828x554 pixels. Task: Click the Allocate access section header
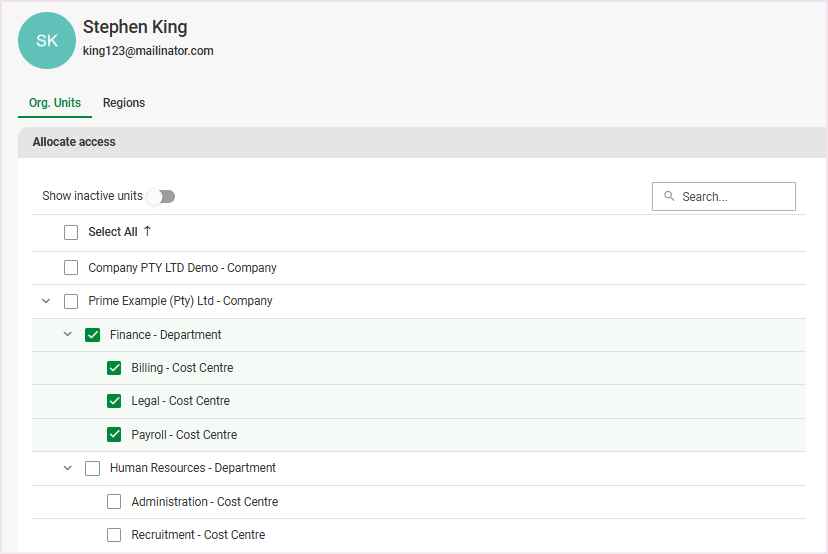[74, 142]
